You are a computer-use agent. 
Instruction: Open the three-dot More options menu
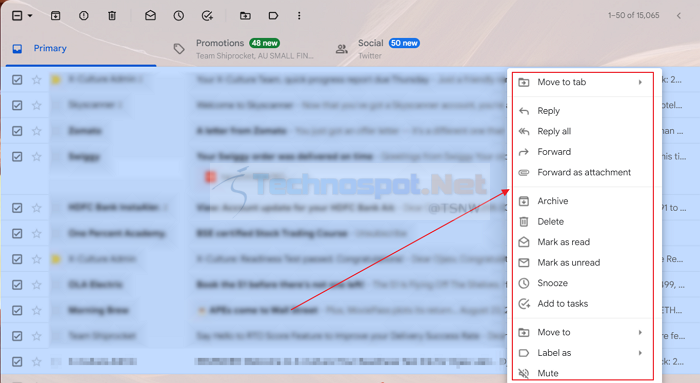(299, 16)
